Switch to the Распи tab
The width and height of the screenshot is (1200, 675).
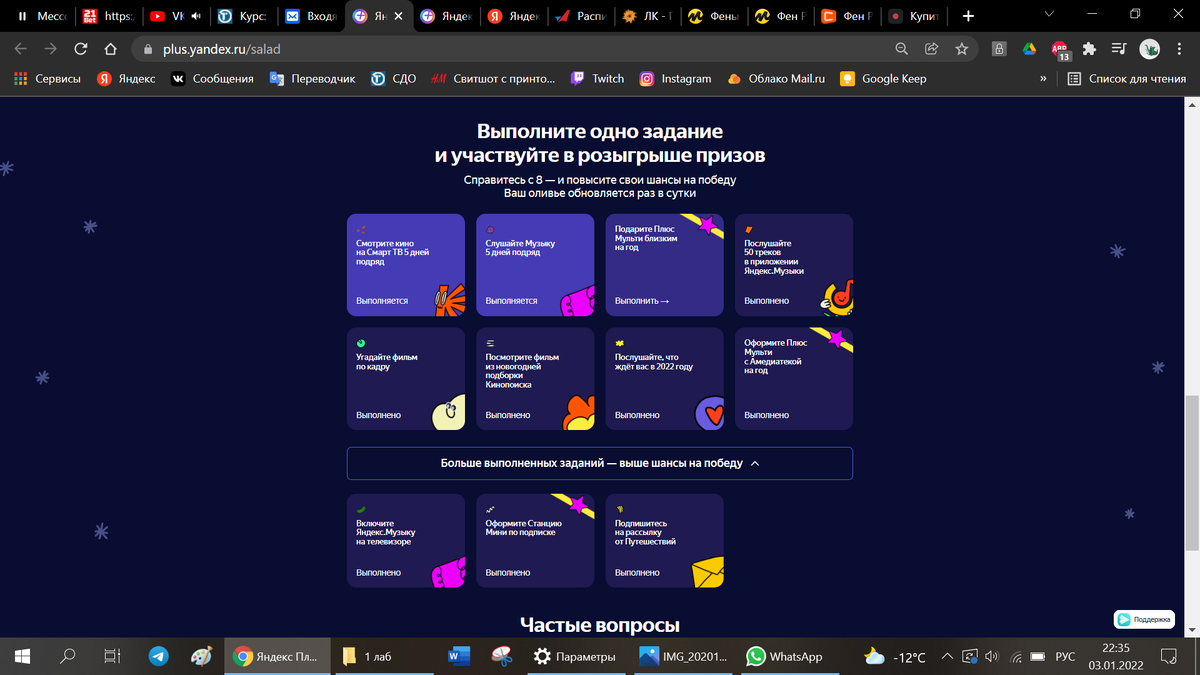click(580, 17)
